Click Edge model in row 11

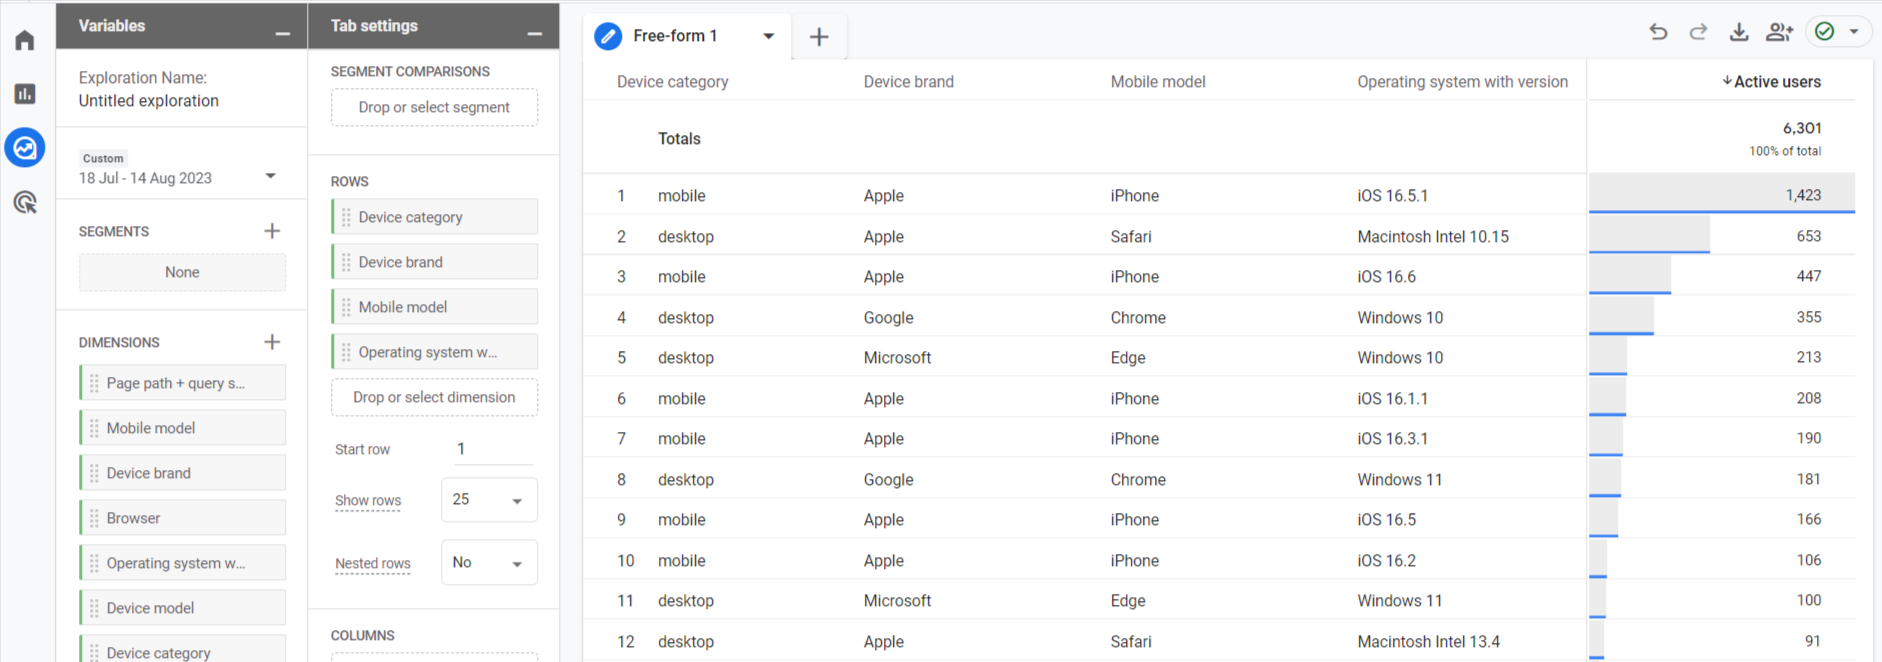coord(1127,601)
